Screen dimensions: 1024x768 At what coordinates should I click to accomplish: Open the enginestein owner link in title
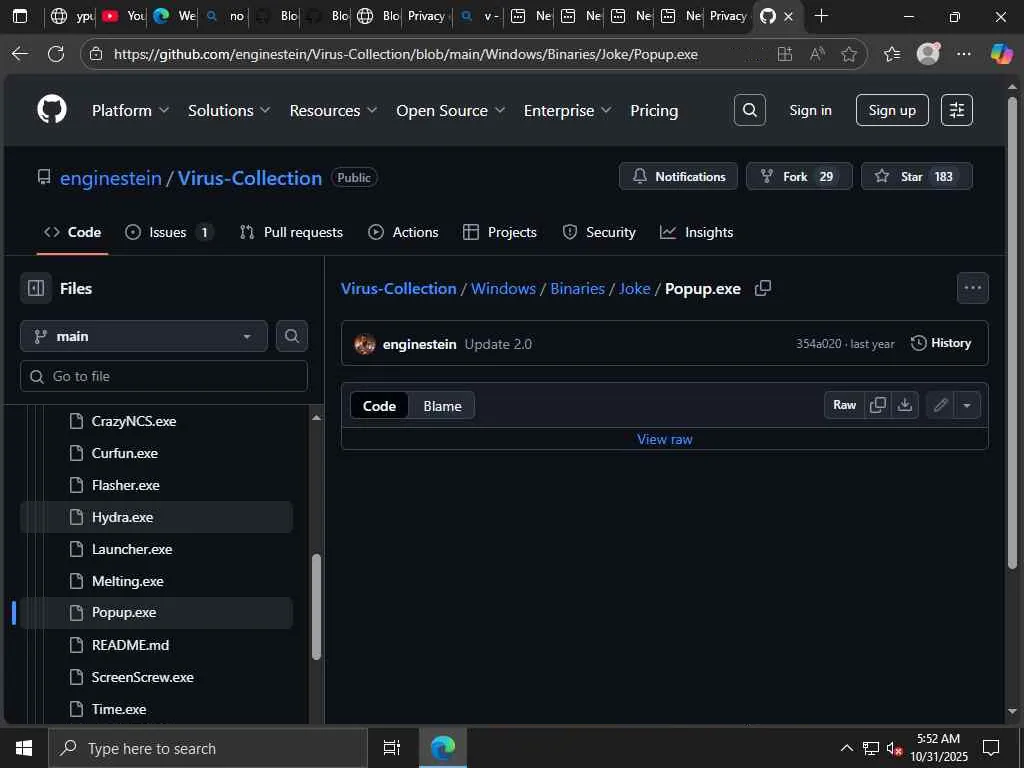click(110, 178)
